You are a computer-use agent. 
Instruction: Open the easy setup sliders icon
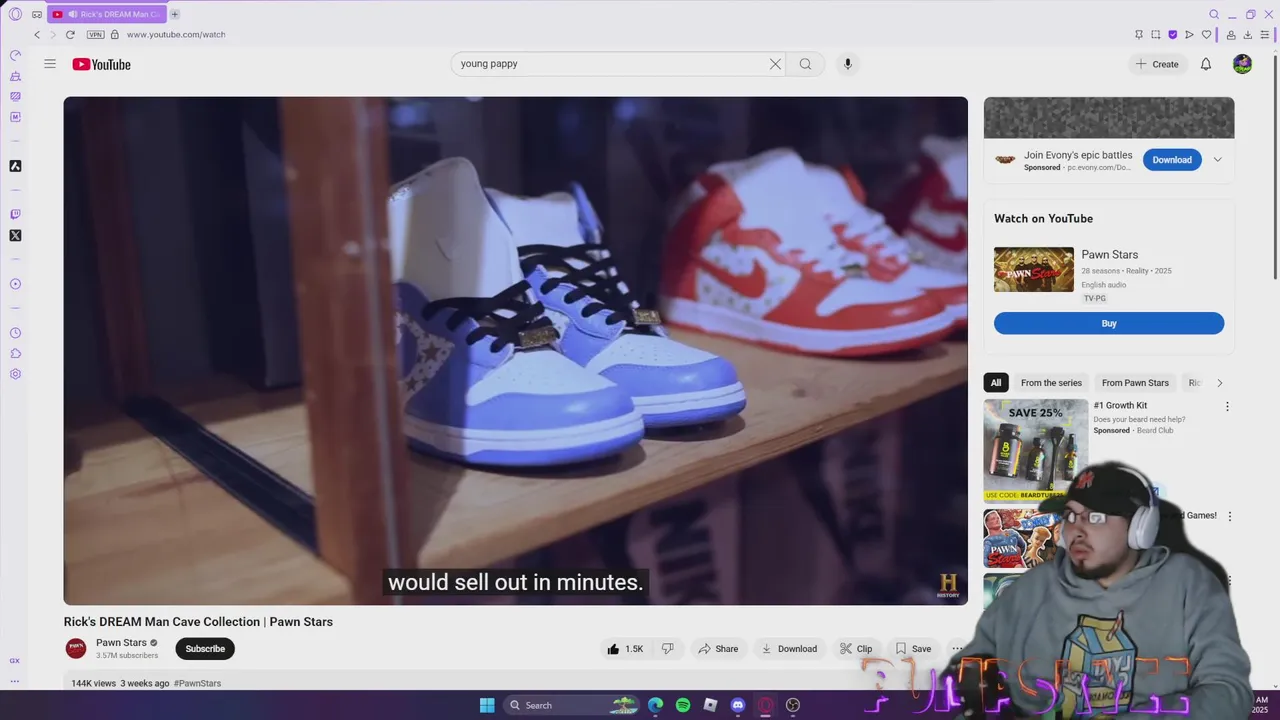[x=1265, y=34]
